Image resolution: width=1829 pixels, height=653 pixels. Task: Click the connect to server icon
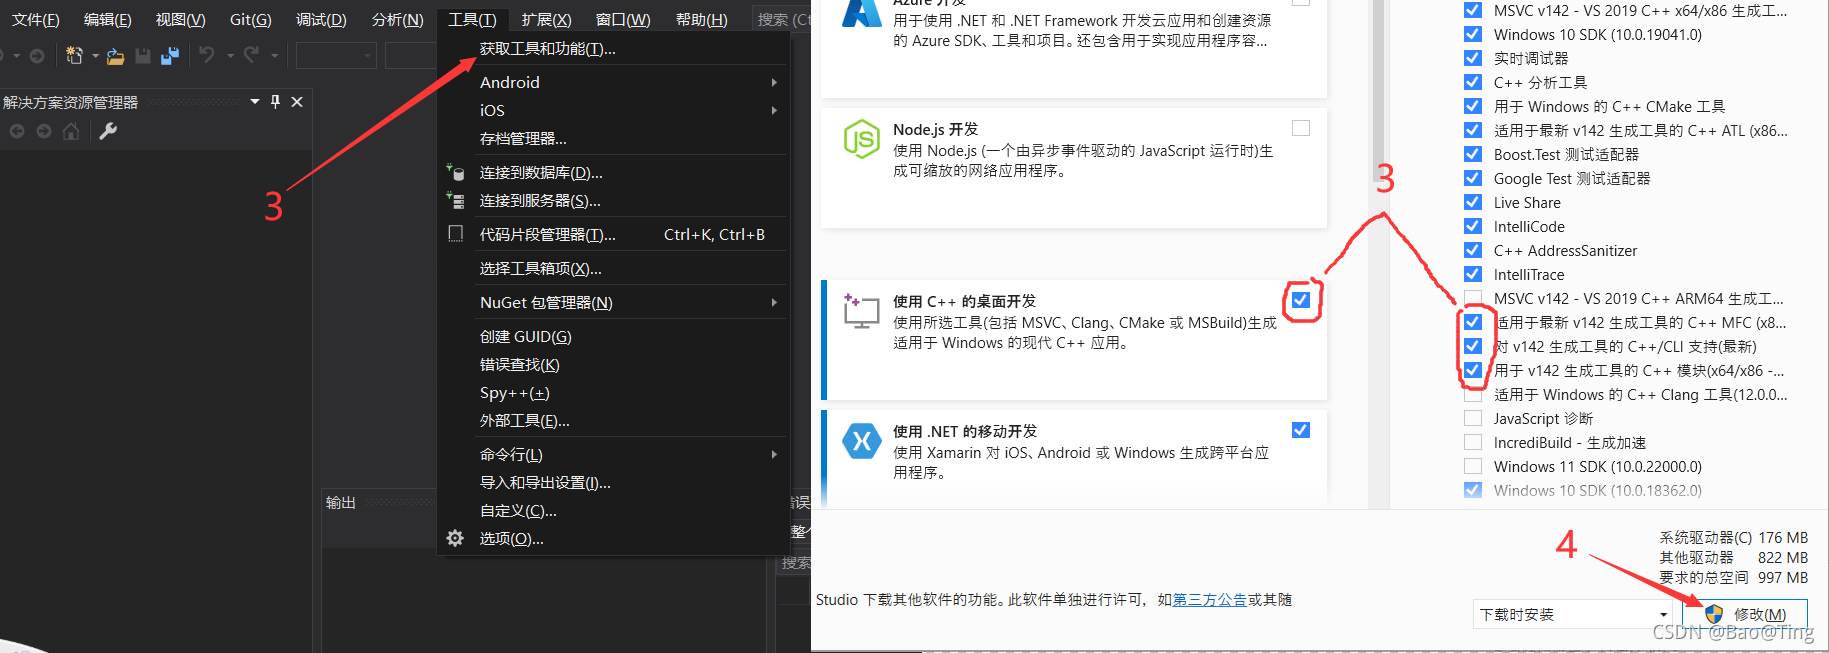tap(455, 200)
